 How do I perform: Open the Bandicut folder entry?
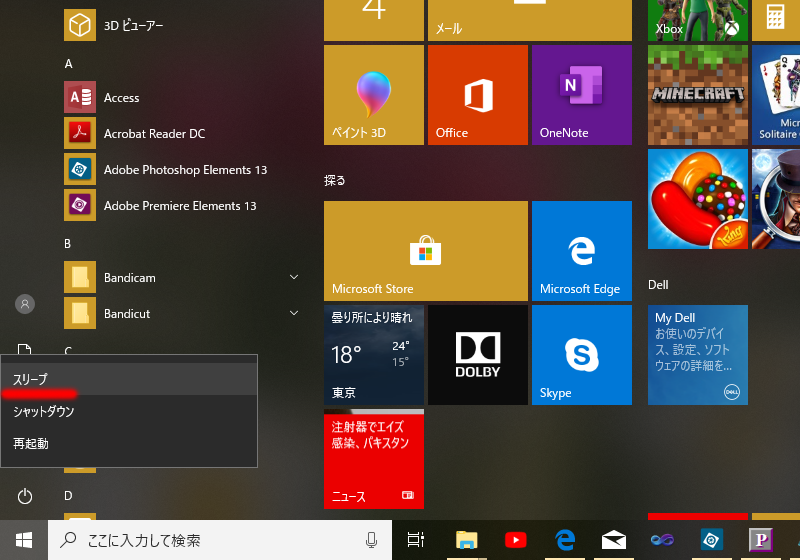(179, 313)
